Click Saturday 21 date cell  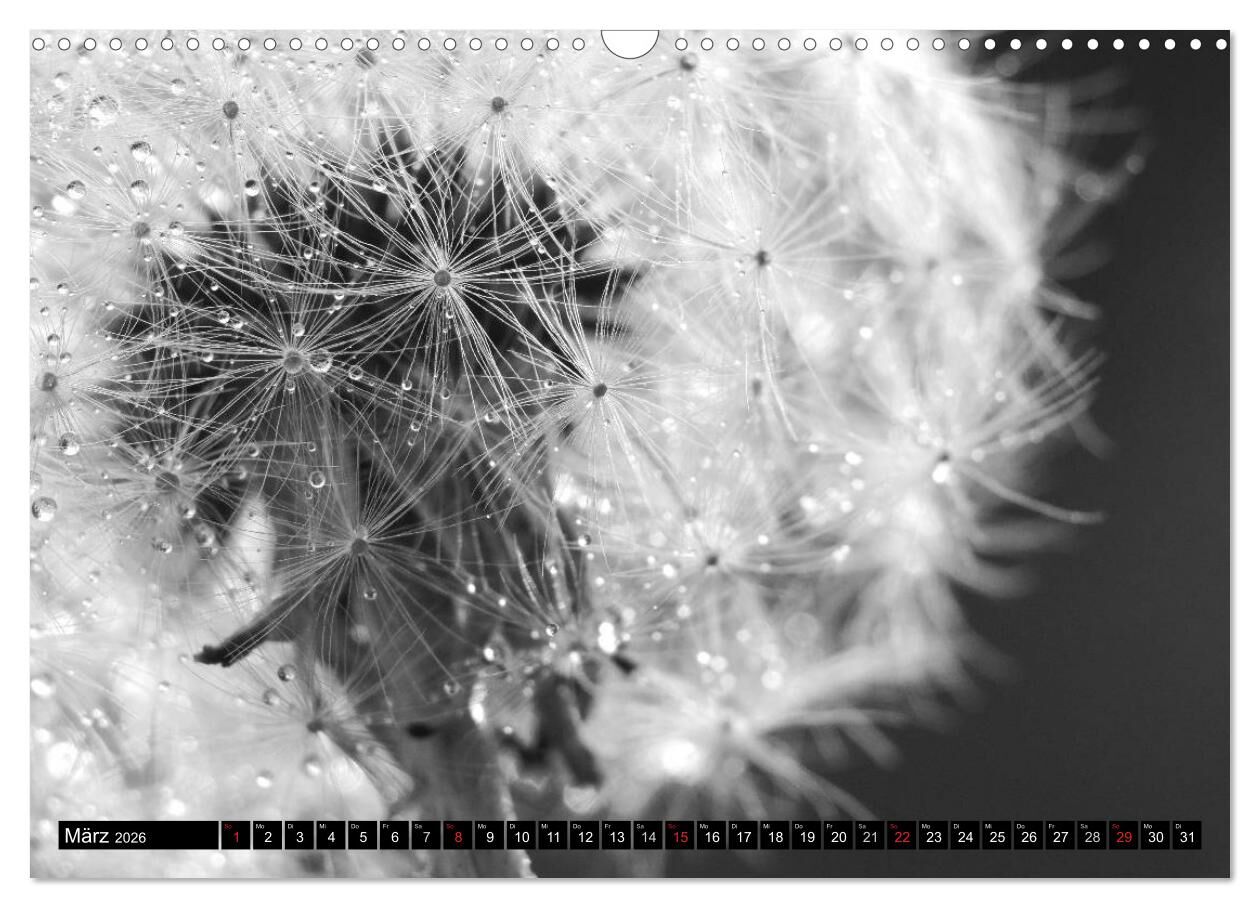click(870, 836)
